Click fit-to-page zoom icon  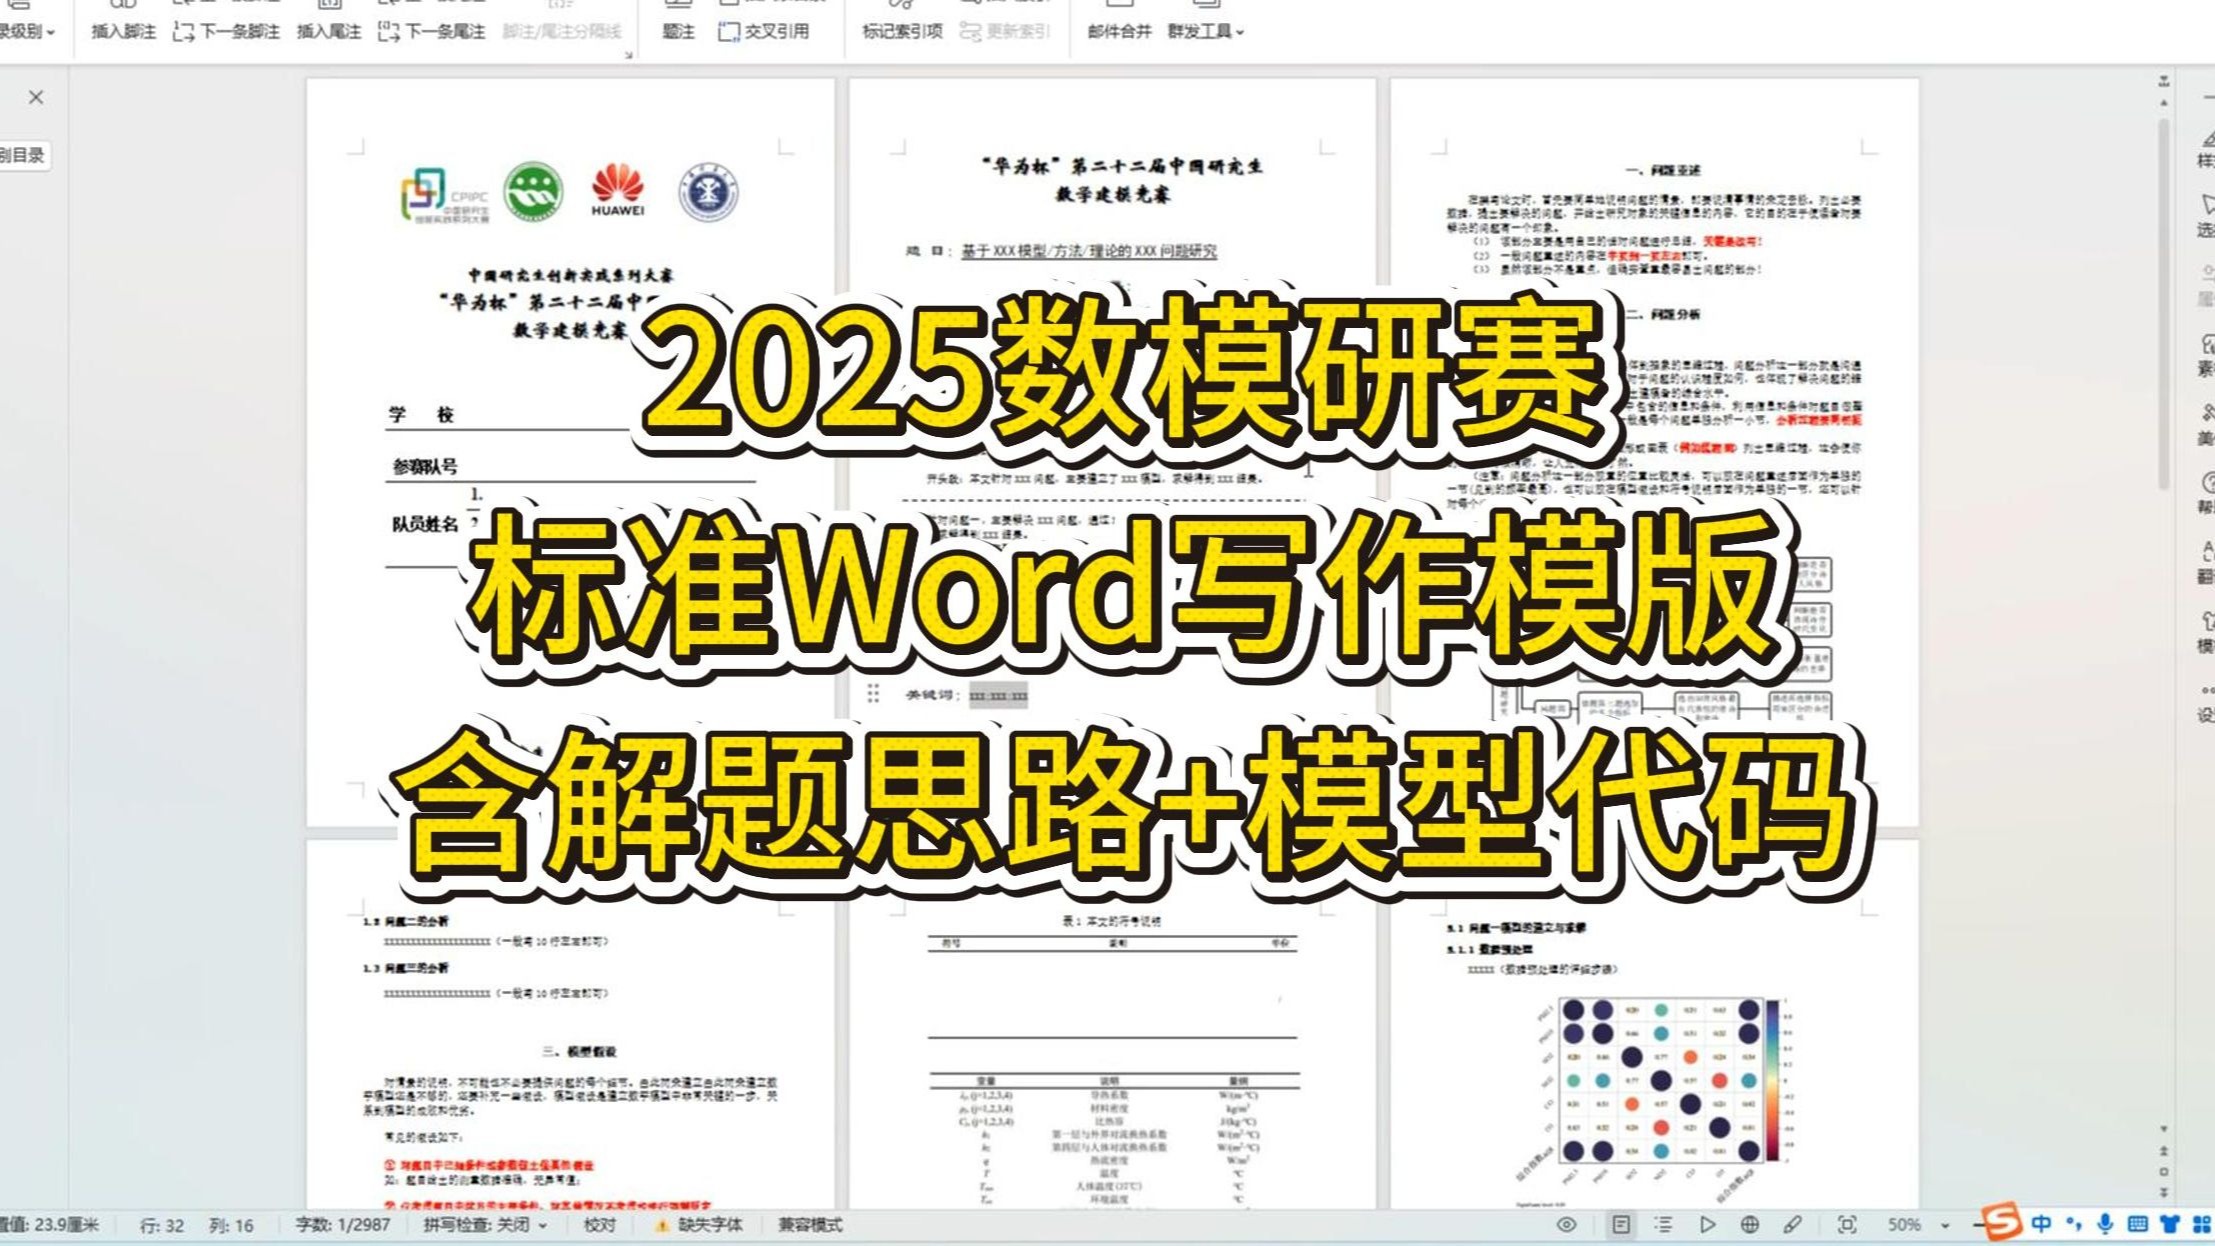point(1847,1225)
